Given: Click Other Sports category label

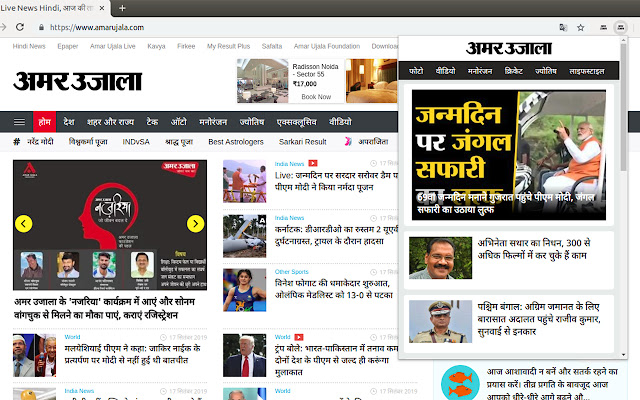Looking at the screenshot, I should point(291,272).
